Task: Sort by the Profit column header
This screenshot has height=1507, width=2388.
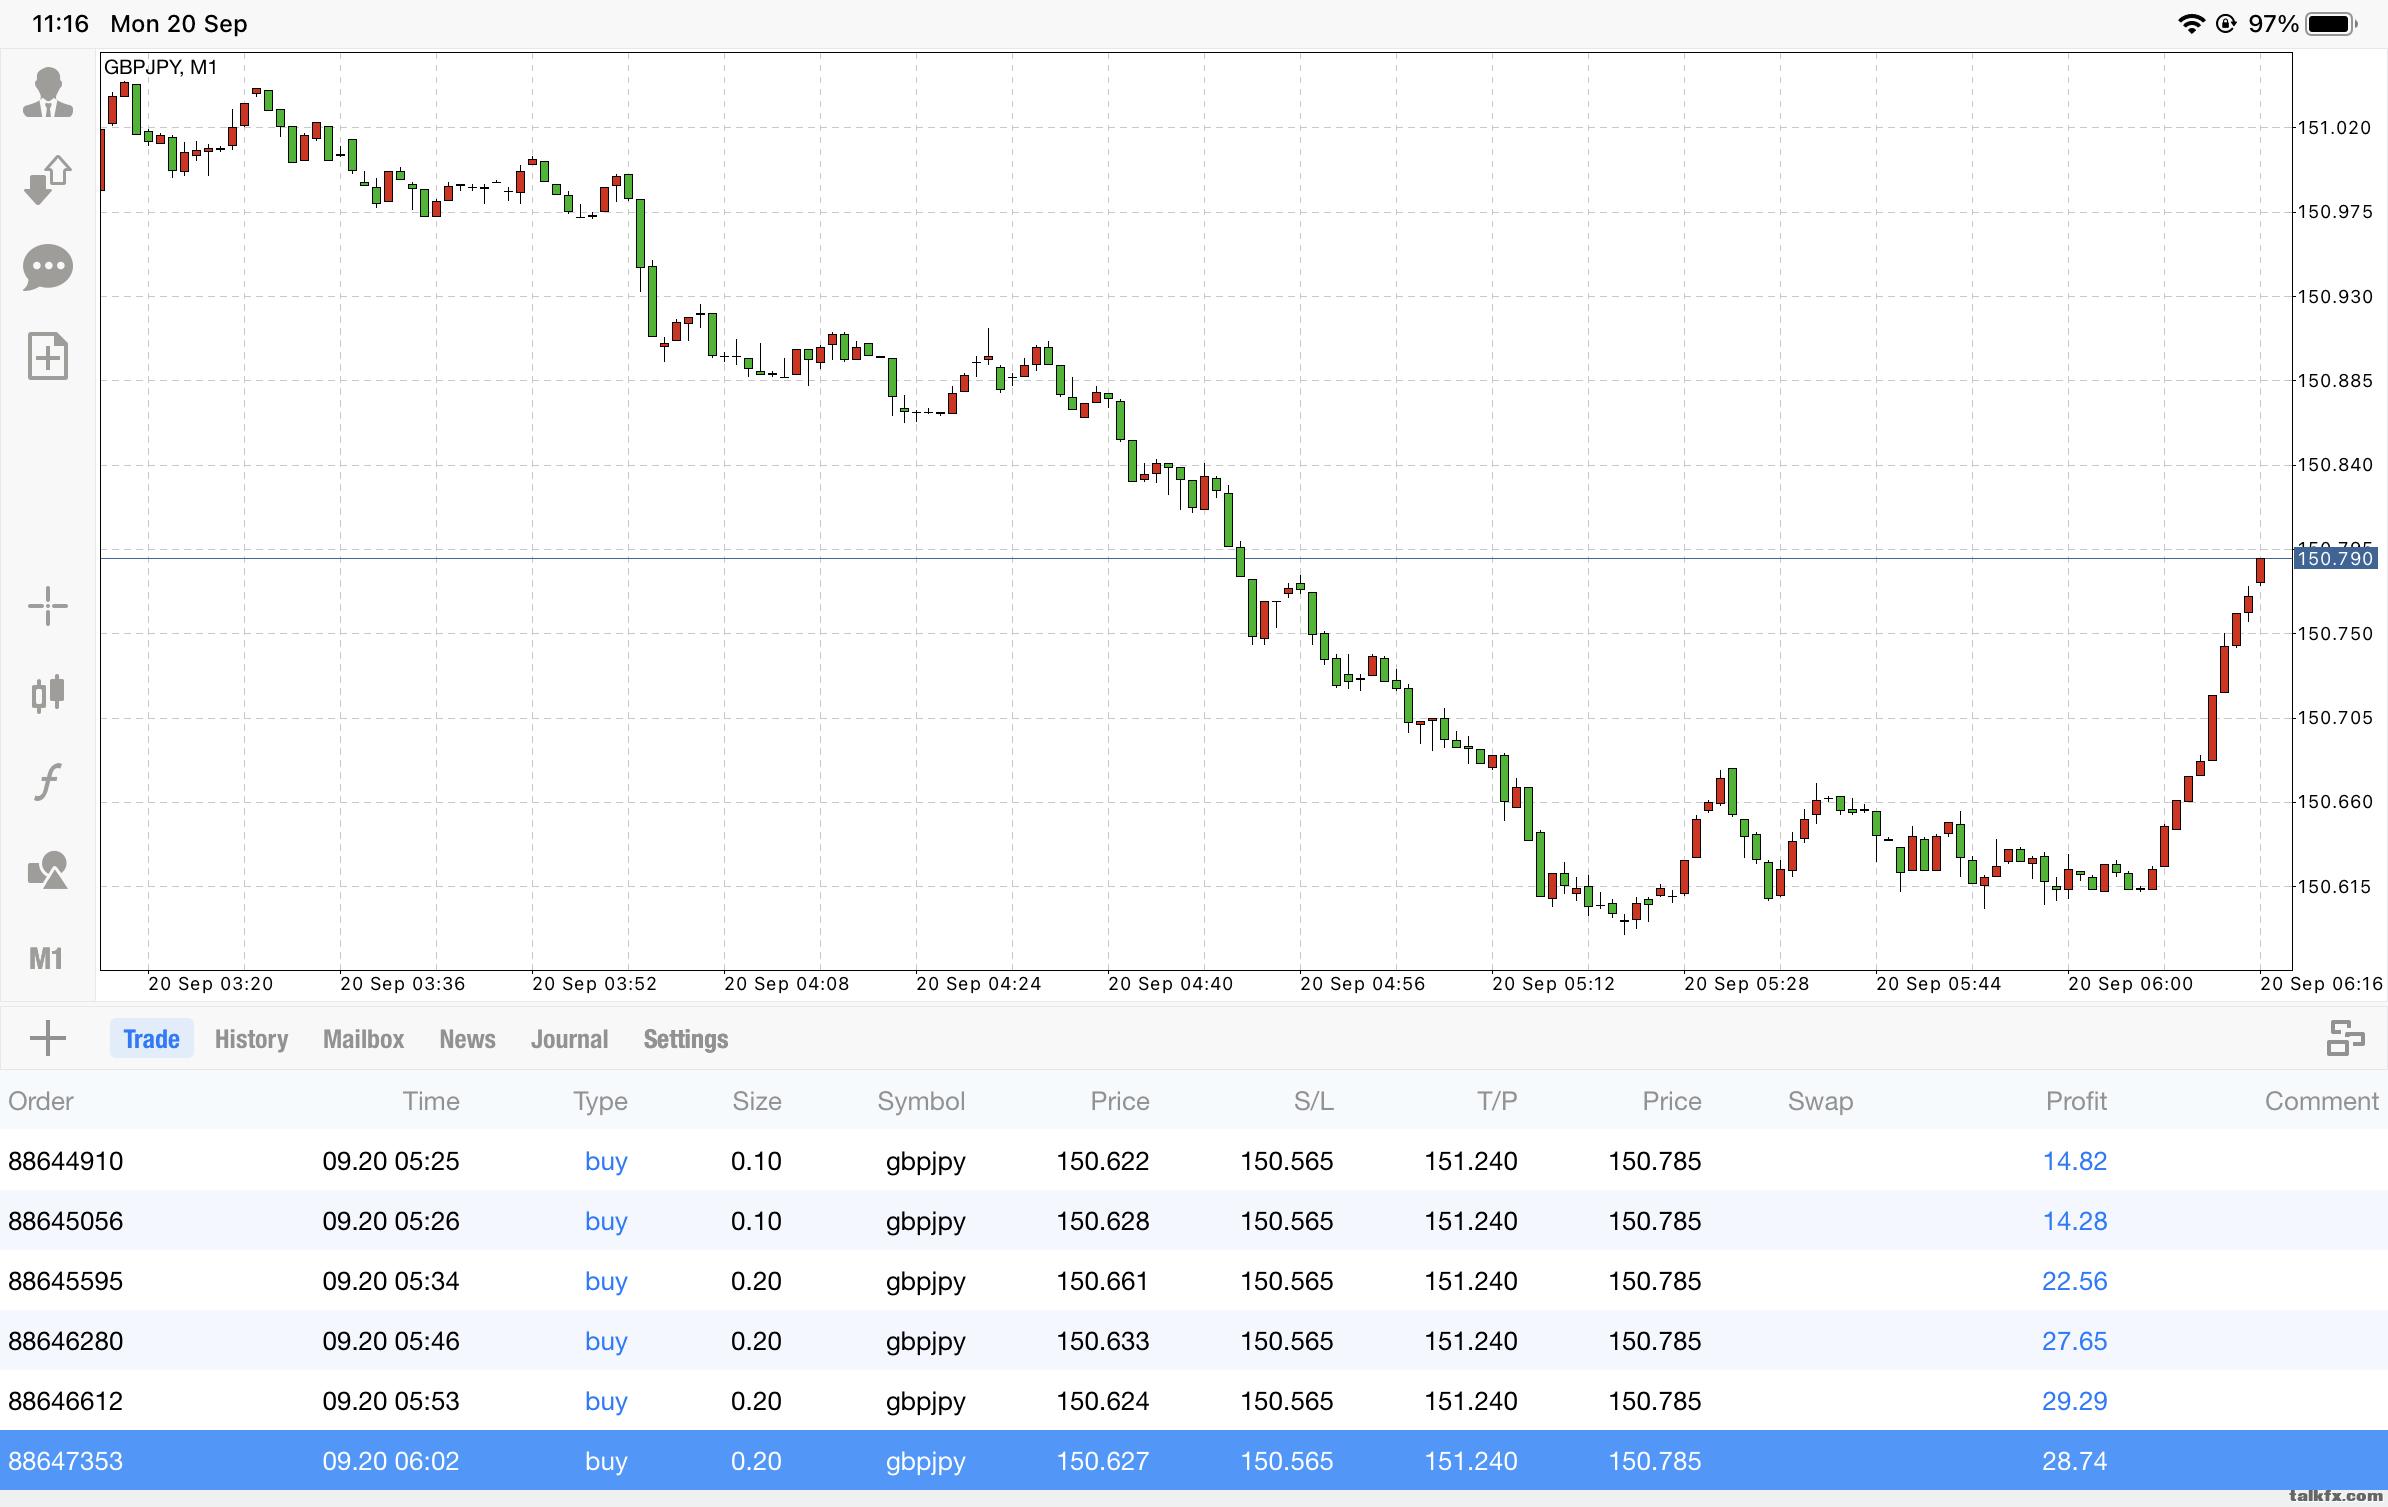Action: tap(2076, 1101)
